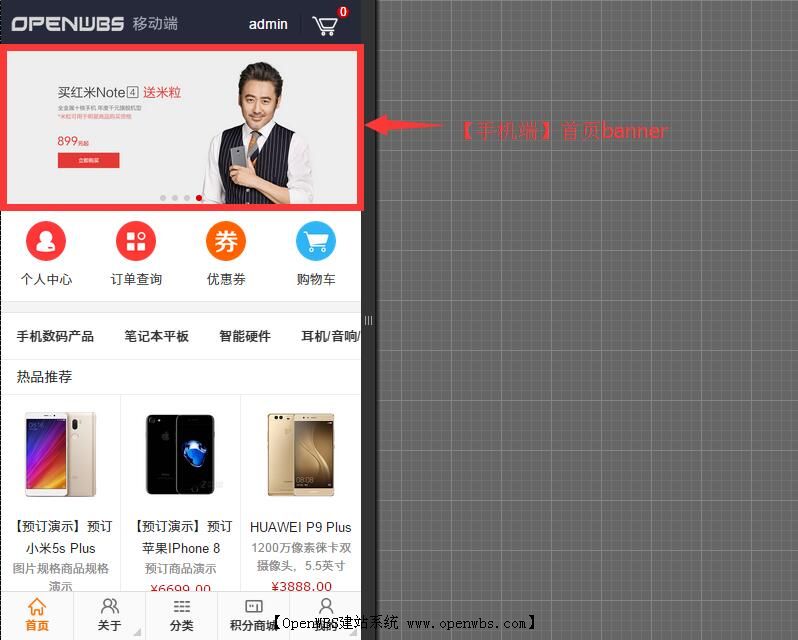Tap the 个人中心 personal center icon
Screen dimensions: 798x640
(46, 242)
